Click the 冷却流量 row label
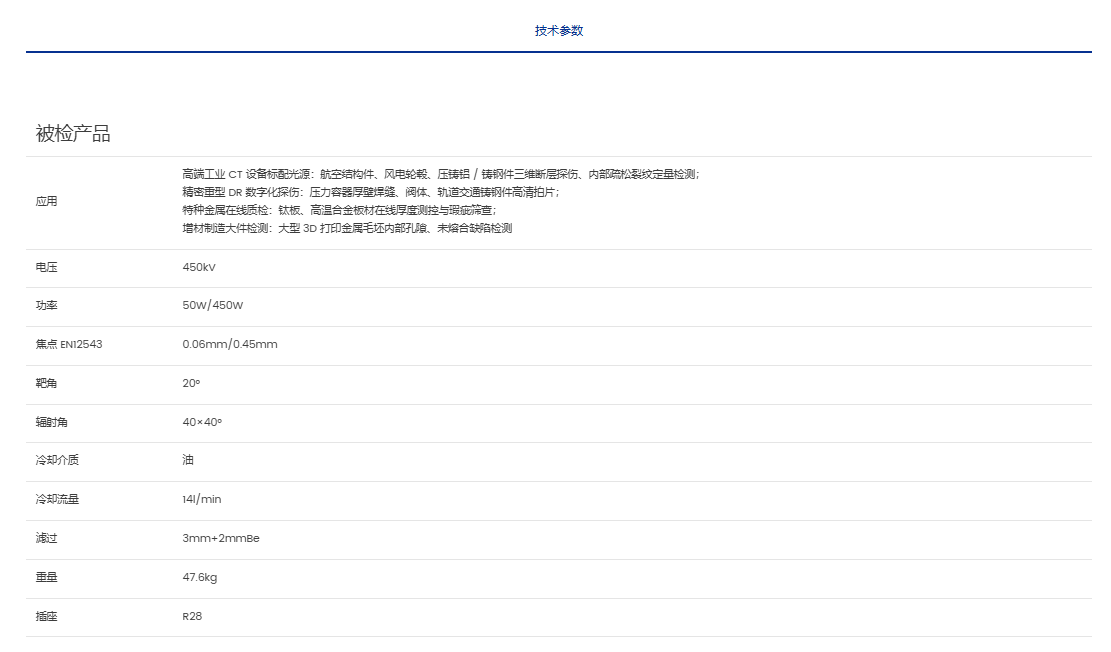This screenshot has height=652, width=1111. 57,500
